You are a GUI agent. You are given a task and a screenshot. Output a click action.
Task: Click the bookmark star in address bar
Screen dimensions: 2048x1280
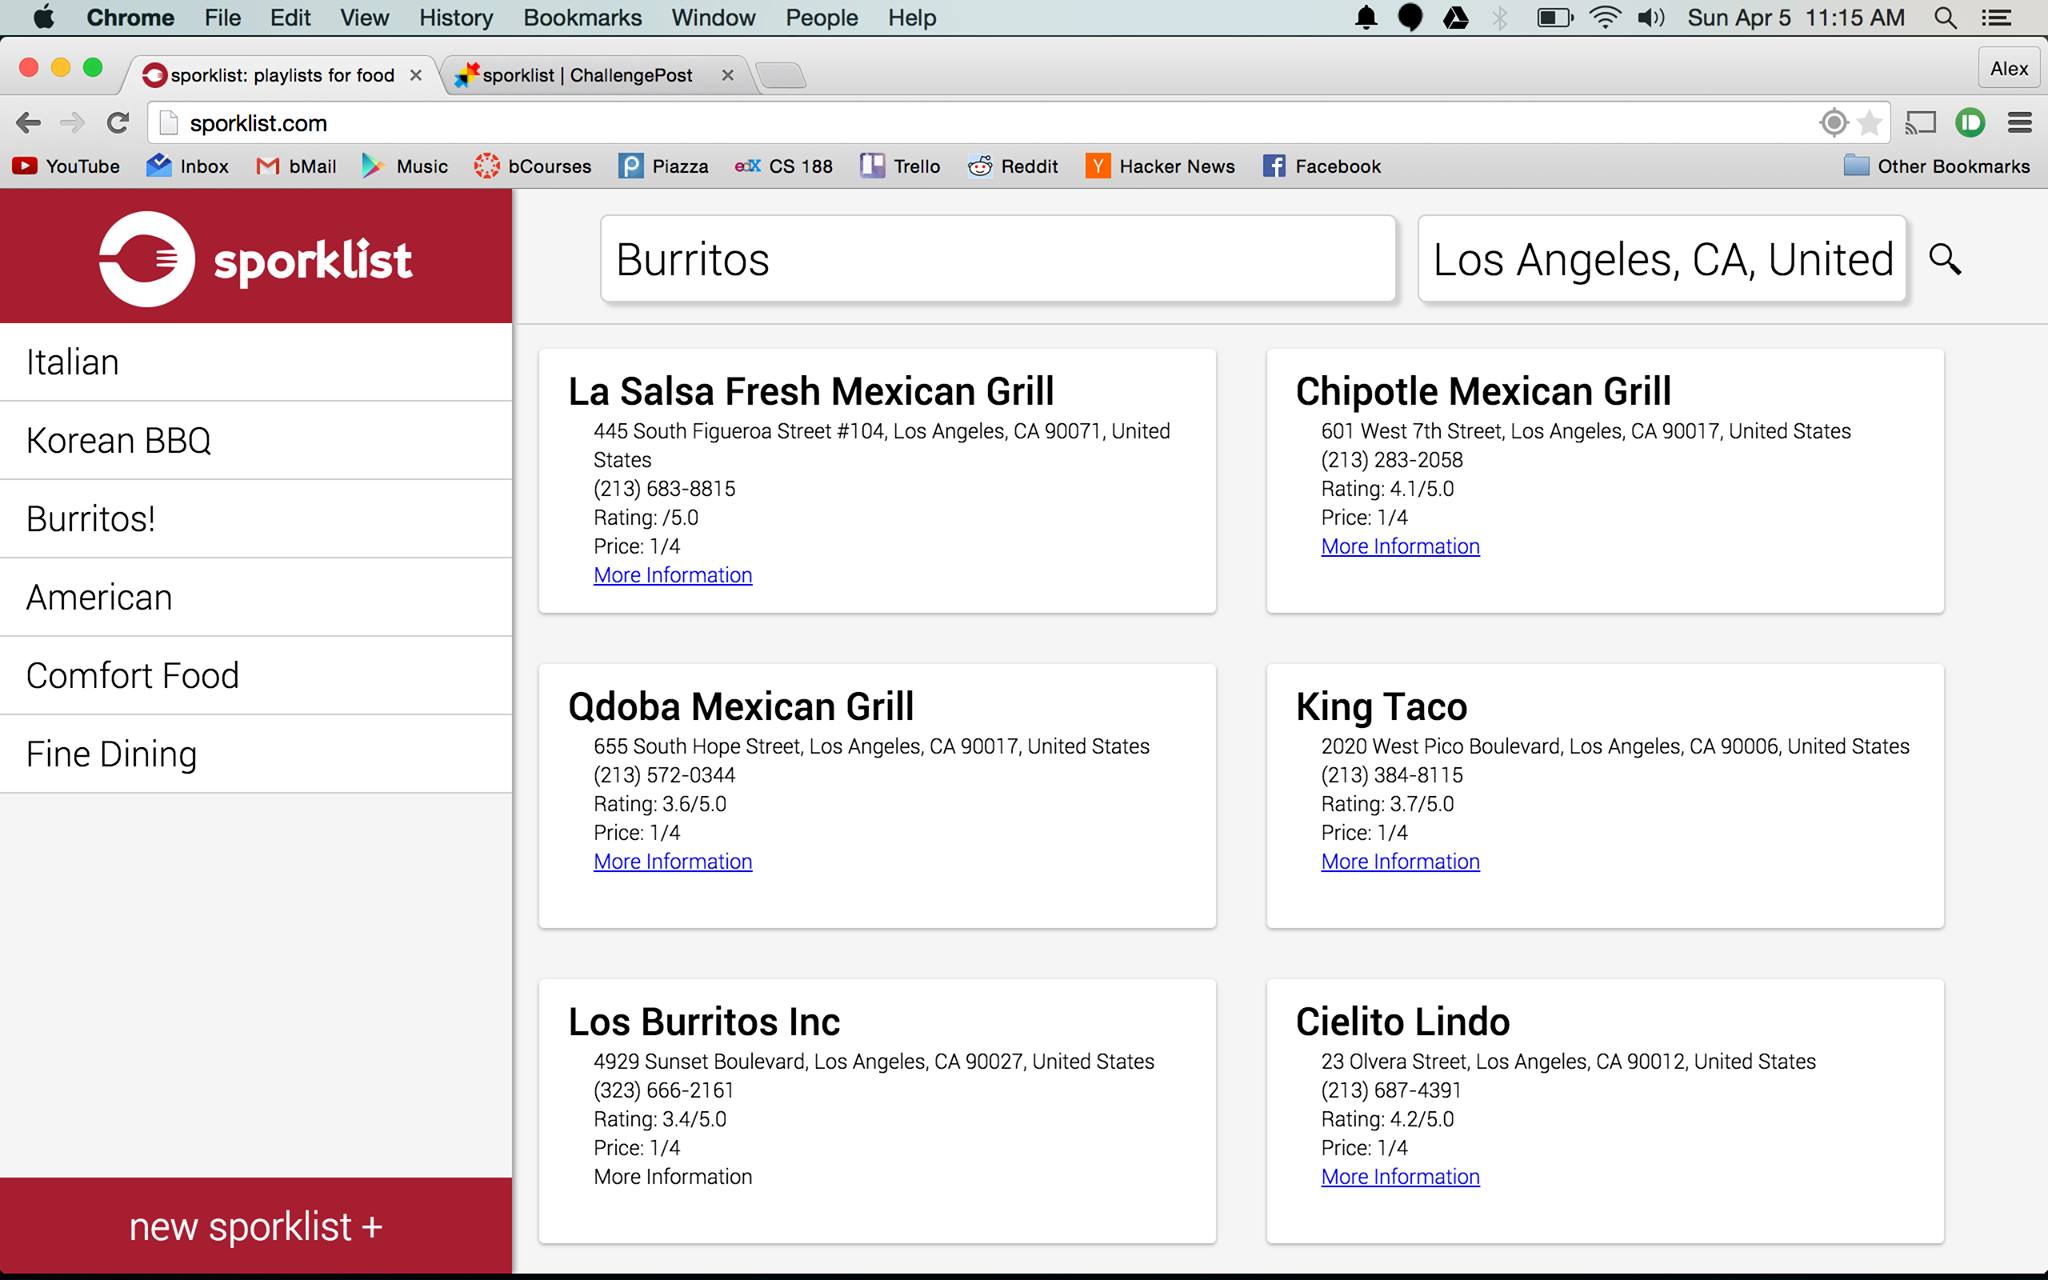1869,123
